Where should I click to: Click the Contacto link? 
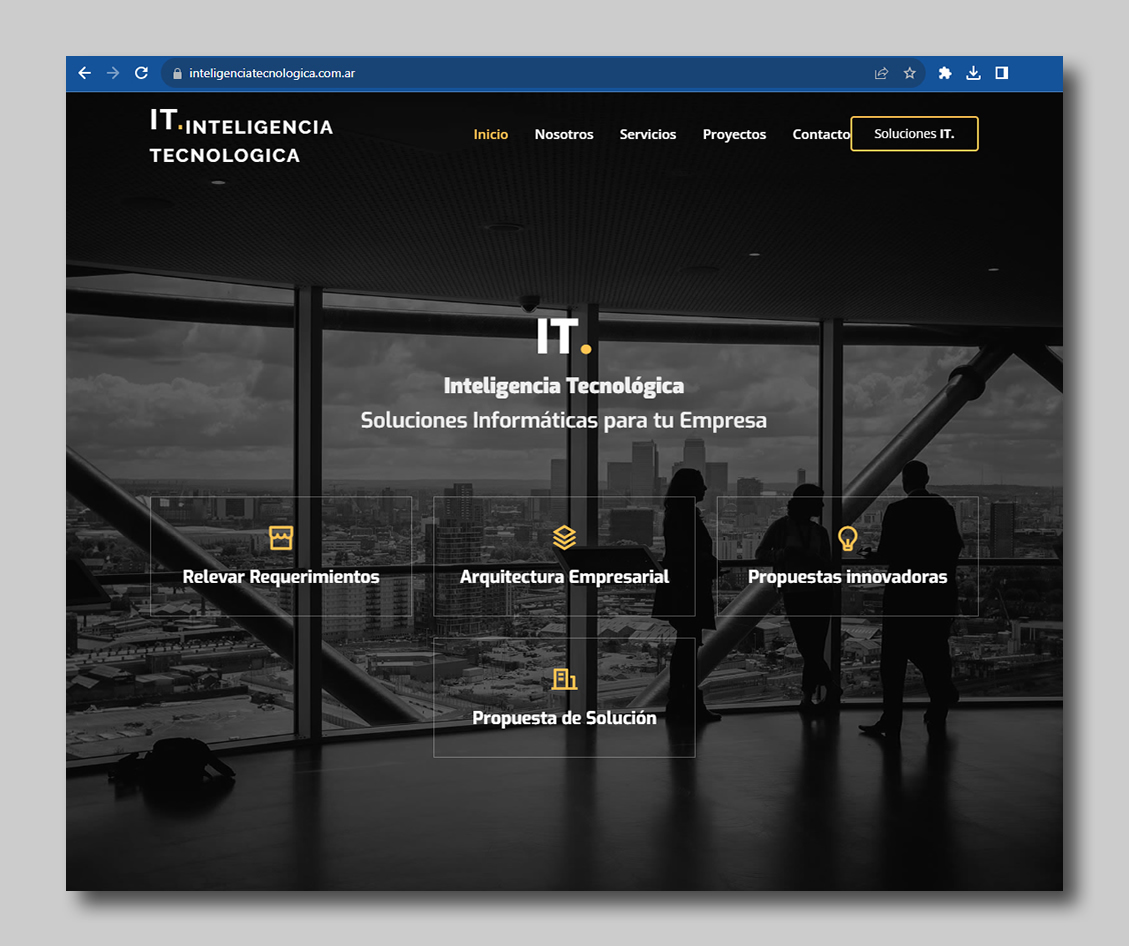coord(820,134)
